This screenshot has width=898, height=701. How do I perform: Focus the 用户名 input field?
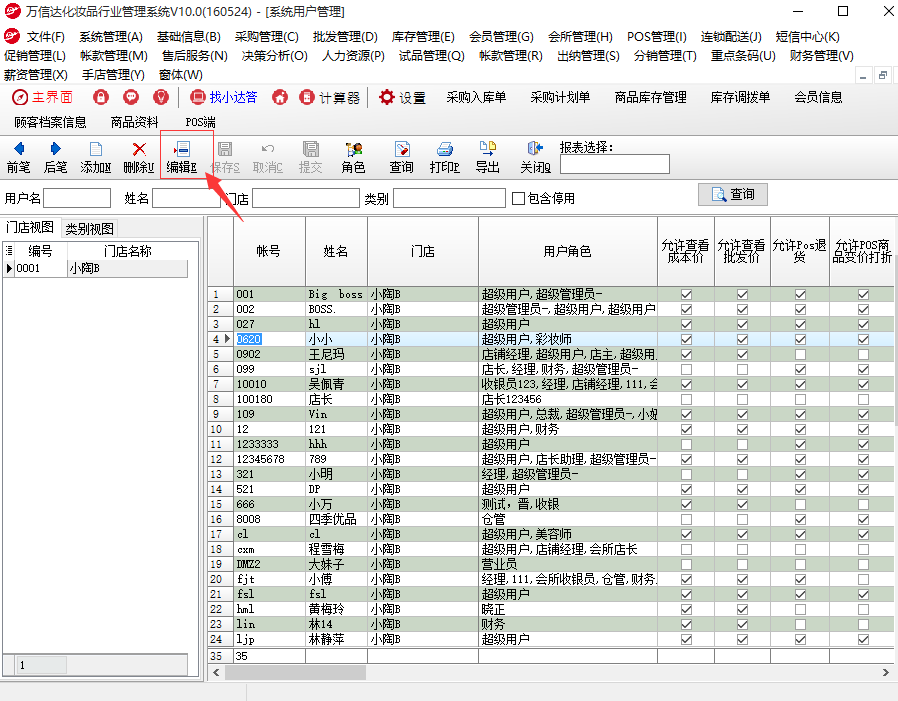[77, 198]
